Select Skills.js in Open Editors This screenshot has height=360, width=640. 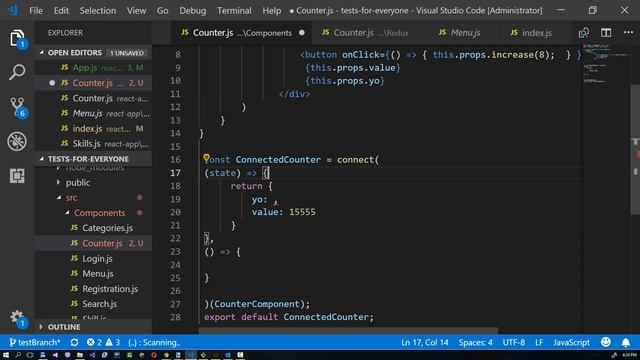[x=93, y=144]
